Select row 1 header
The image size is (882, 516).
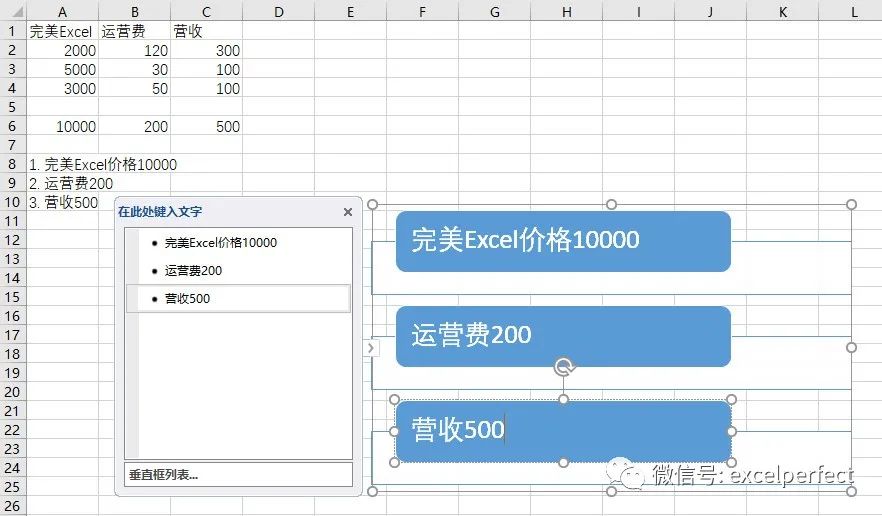click(x=12, y=30)
